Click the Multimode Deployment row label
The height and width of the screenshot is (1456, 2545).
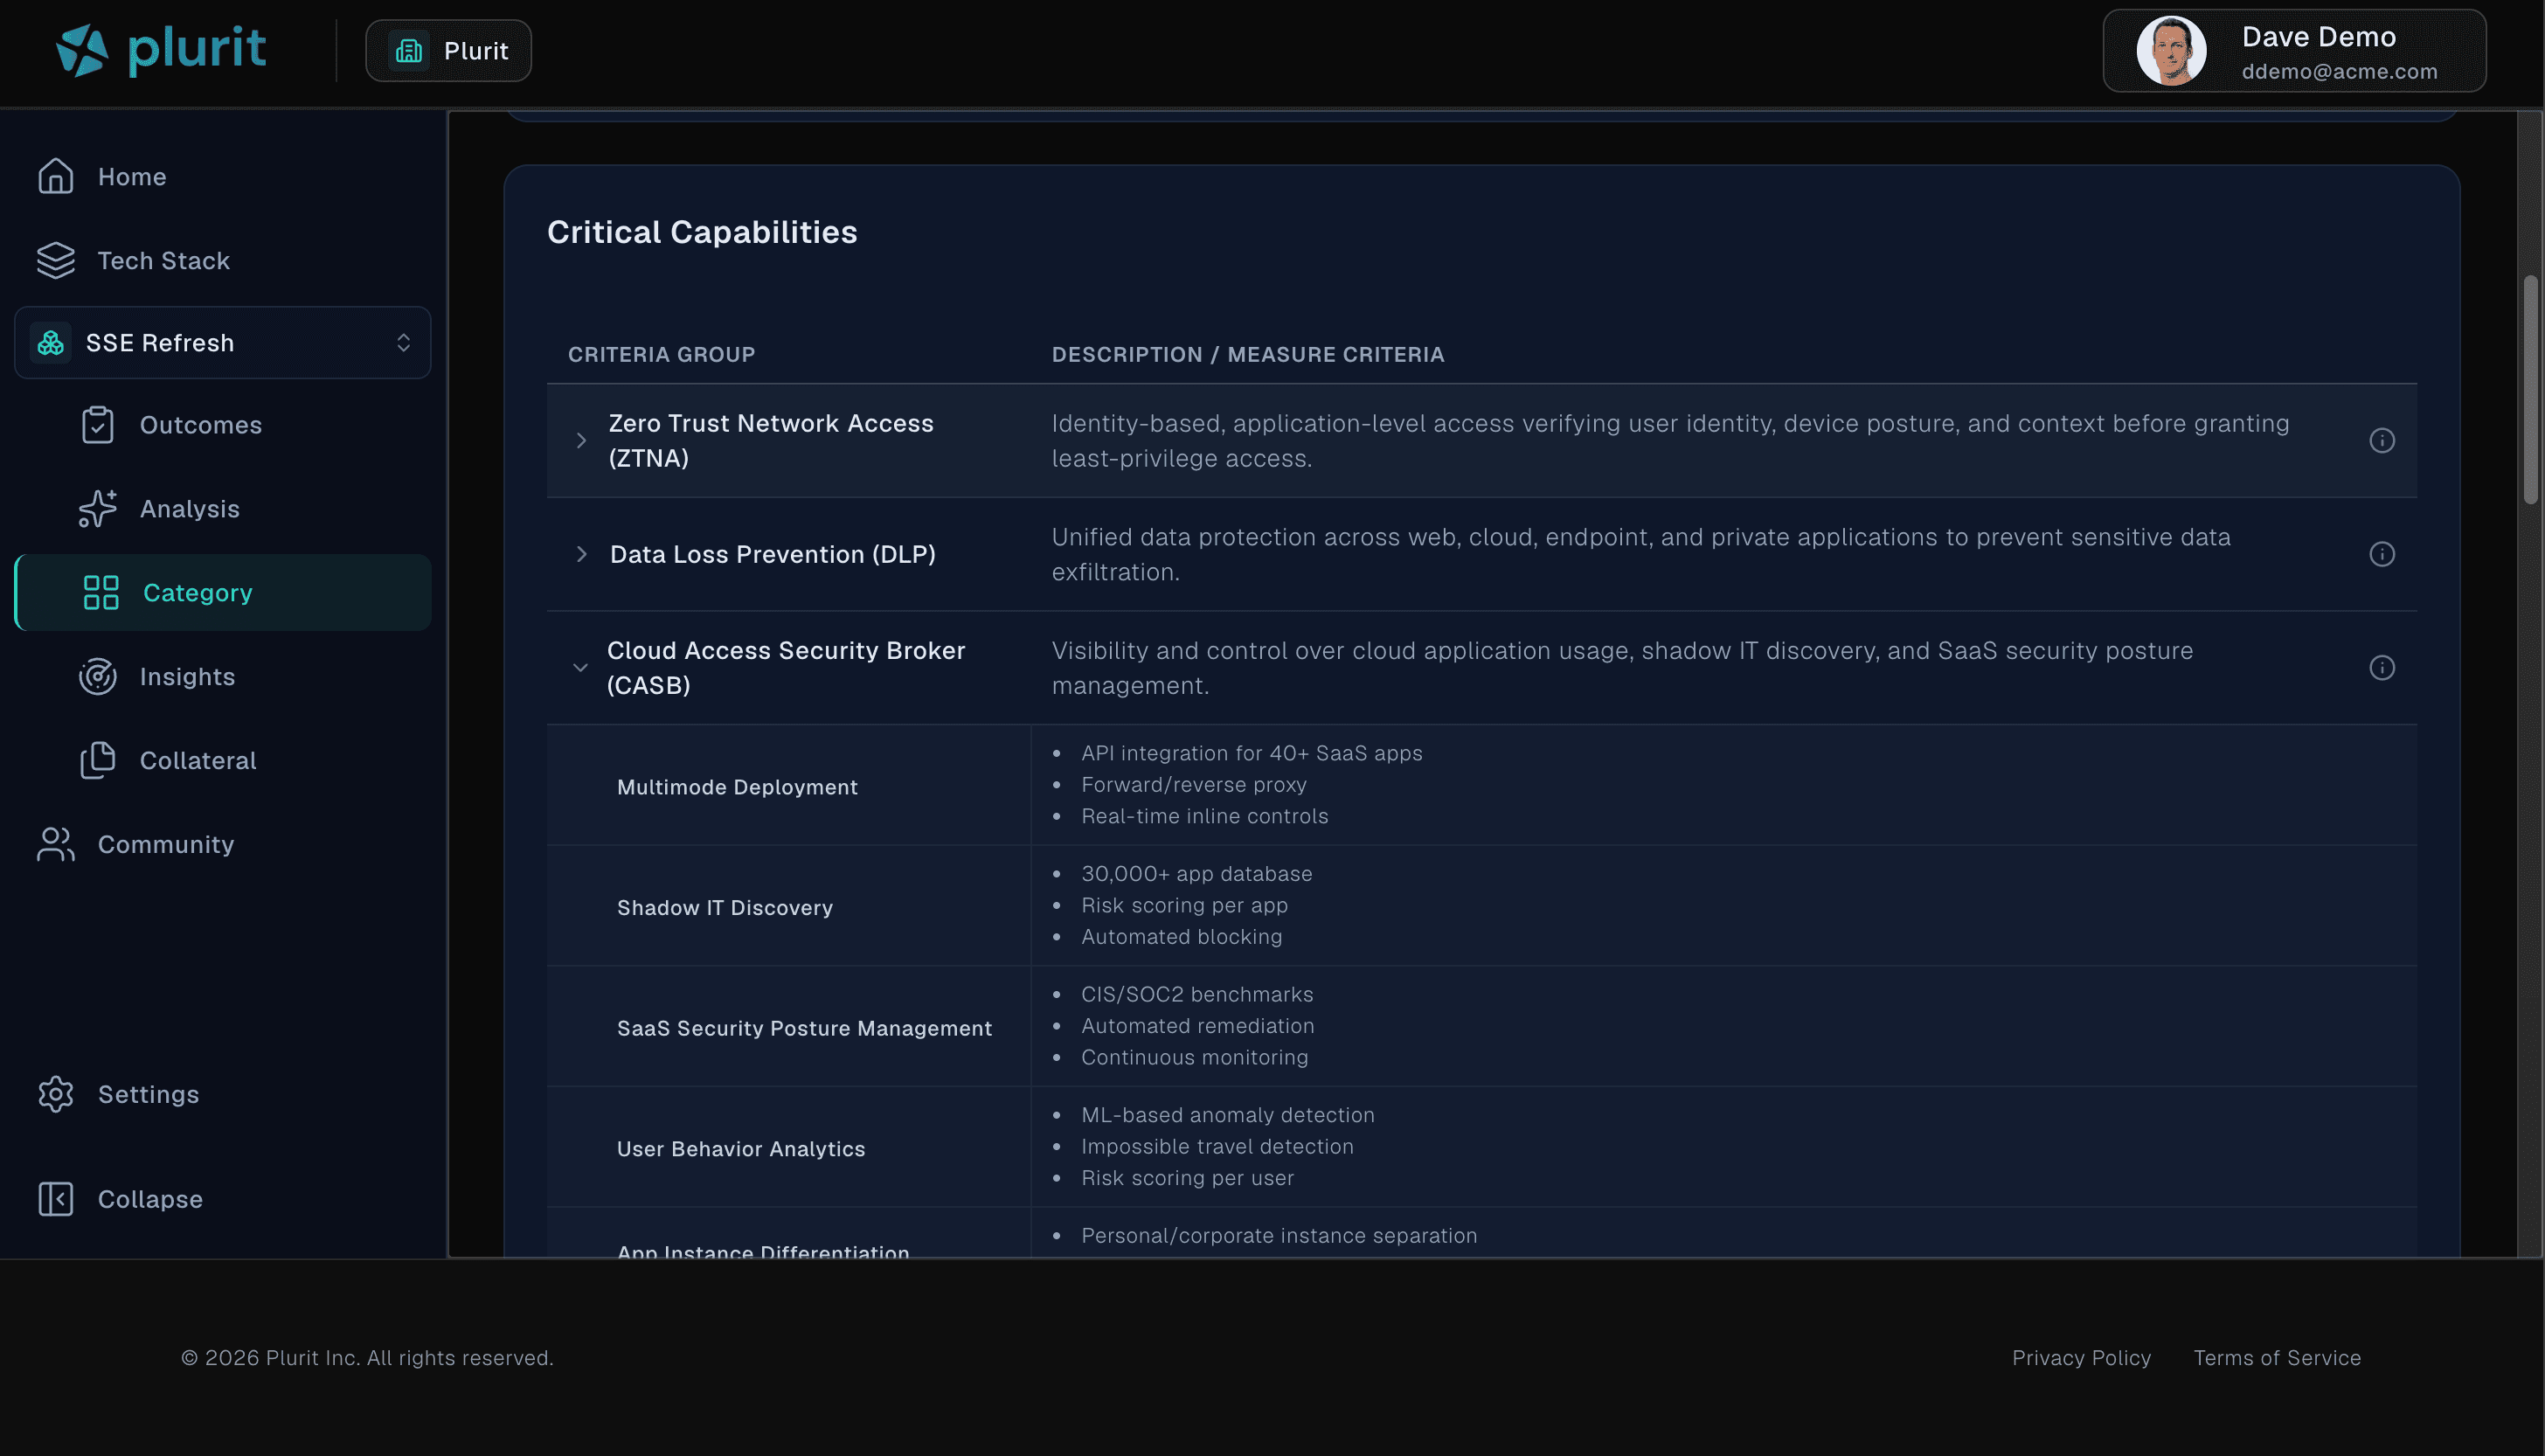pos(737,787)
